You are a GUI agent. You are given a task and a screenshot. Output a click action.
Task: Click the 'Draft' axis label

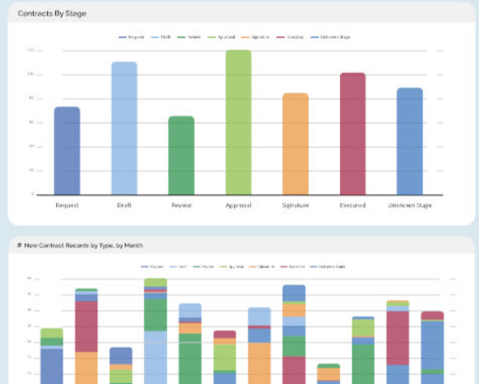(x=124, y=205)
